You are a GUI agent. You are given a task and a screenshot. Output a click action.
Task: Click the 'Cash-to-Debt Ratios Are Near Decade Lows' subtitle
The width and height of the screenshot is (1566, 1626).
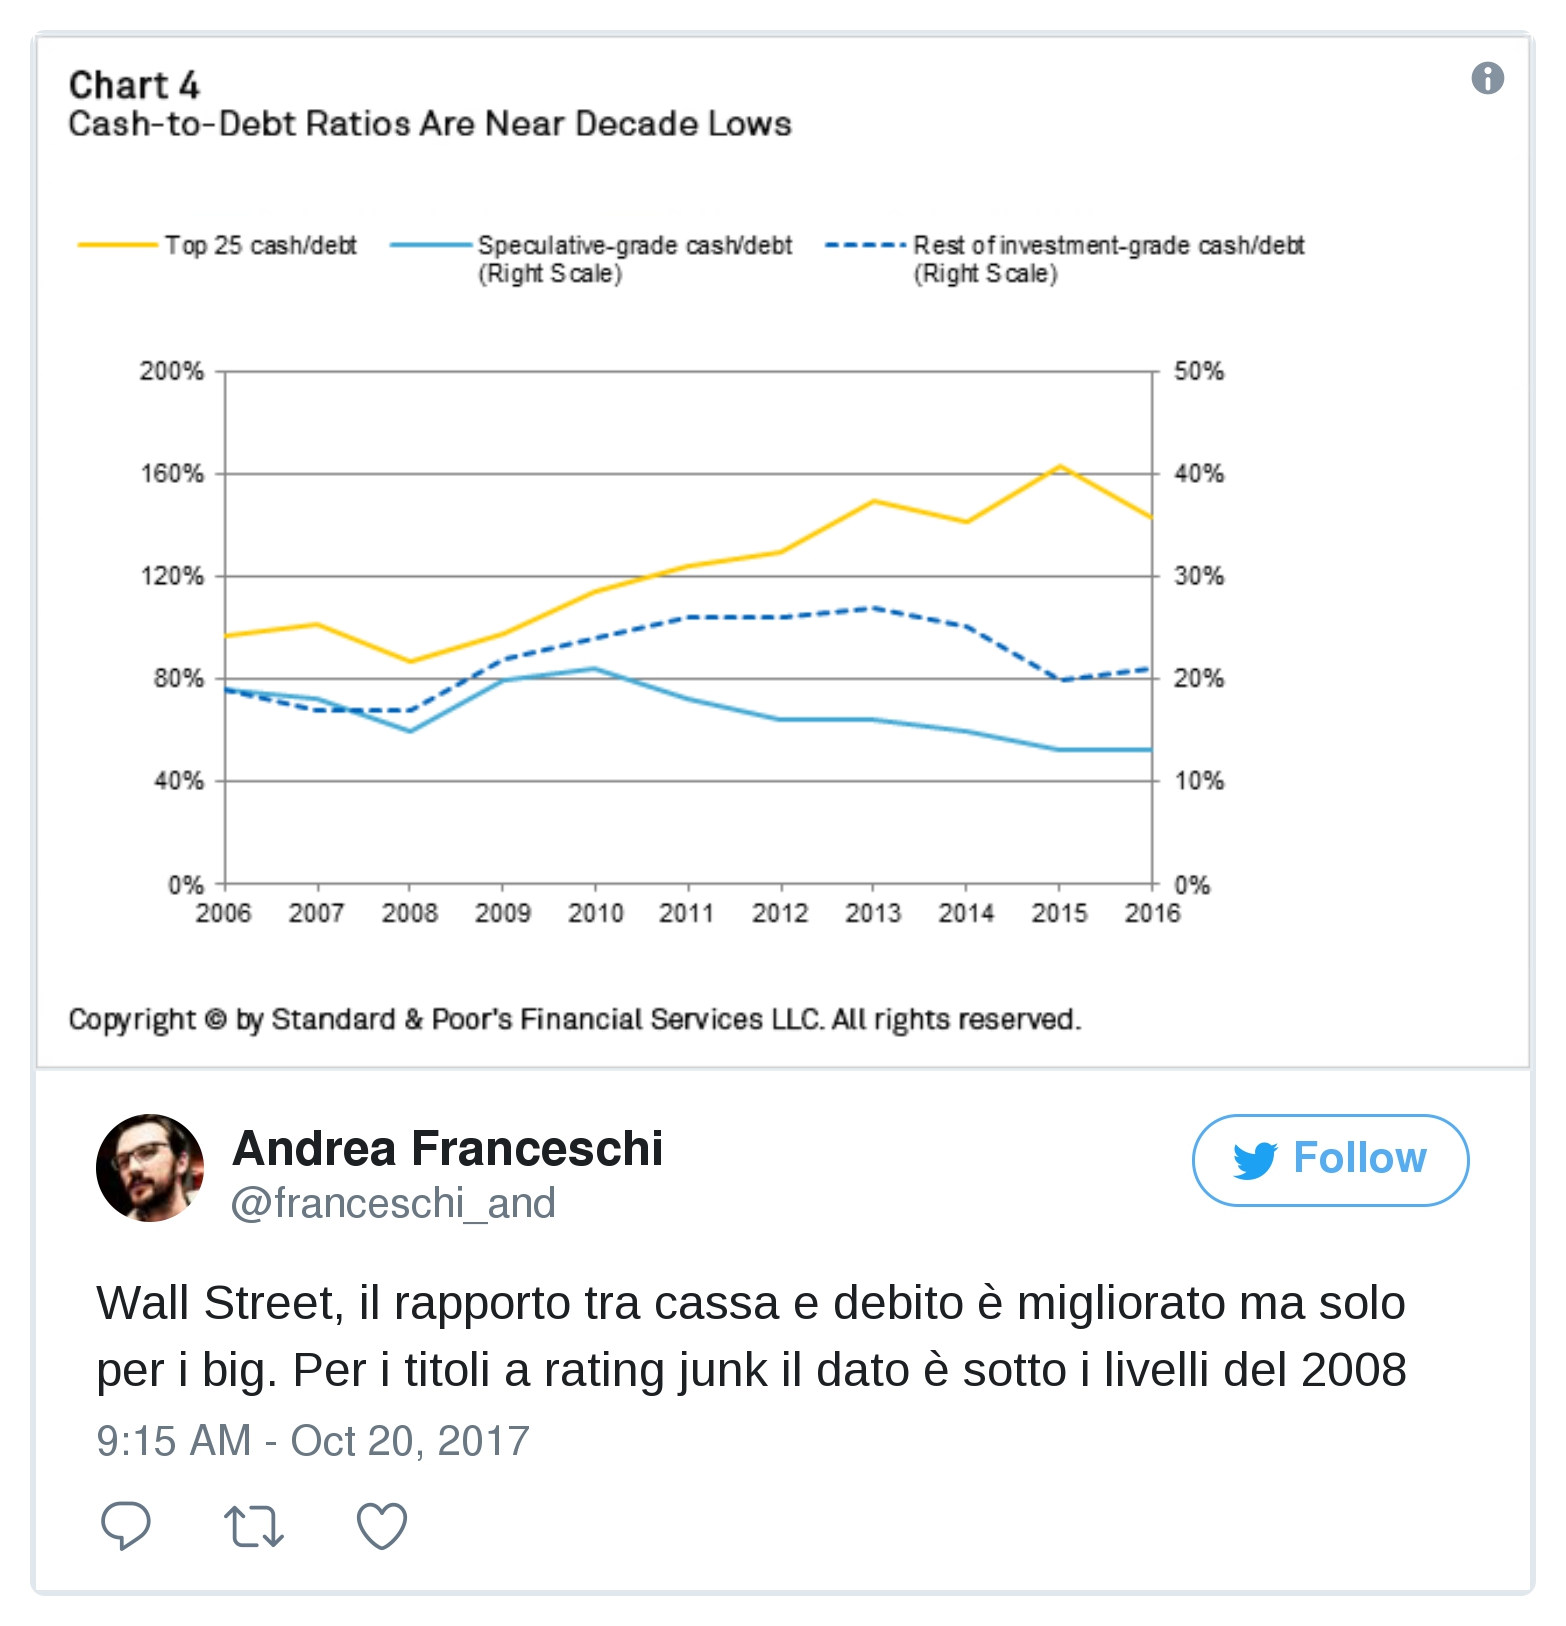(x=430, y=124)
